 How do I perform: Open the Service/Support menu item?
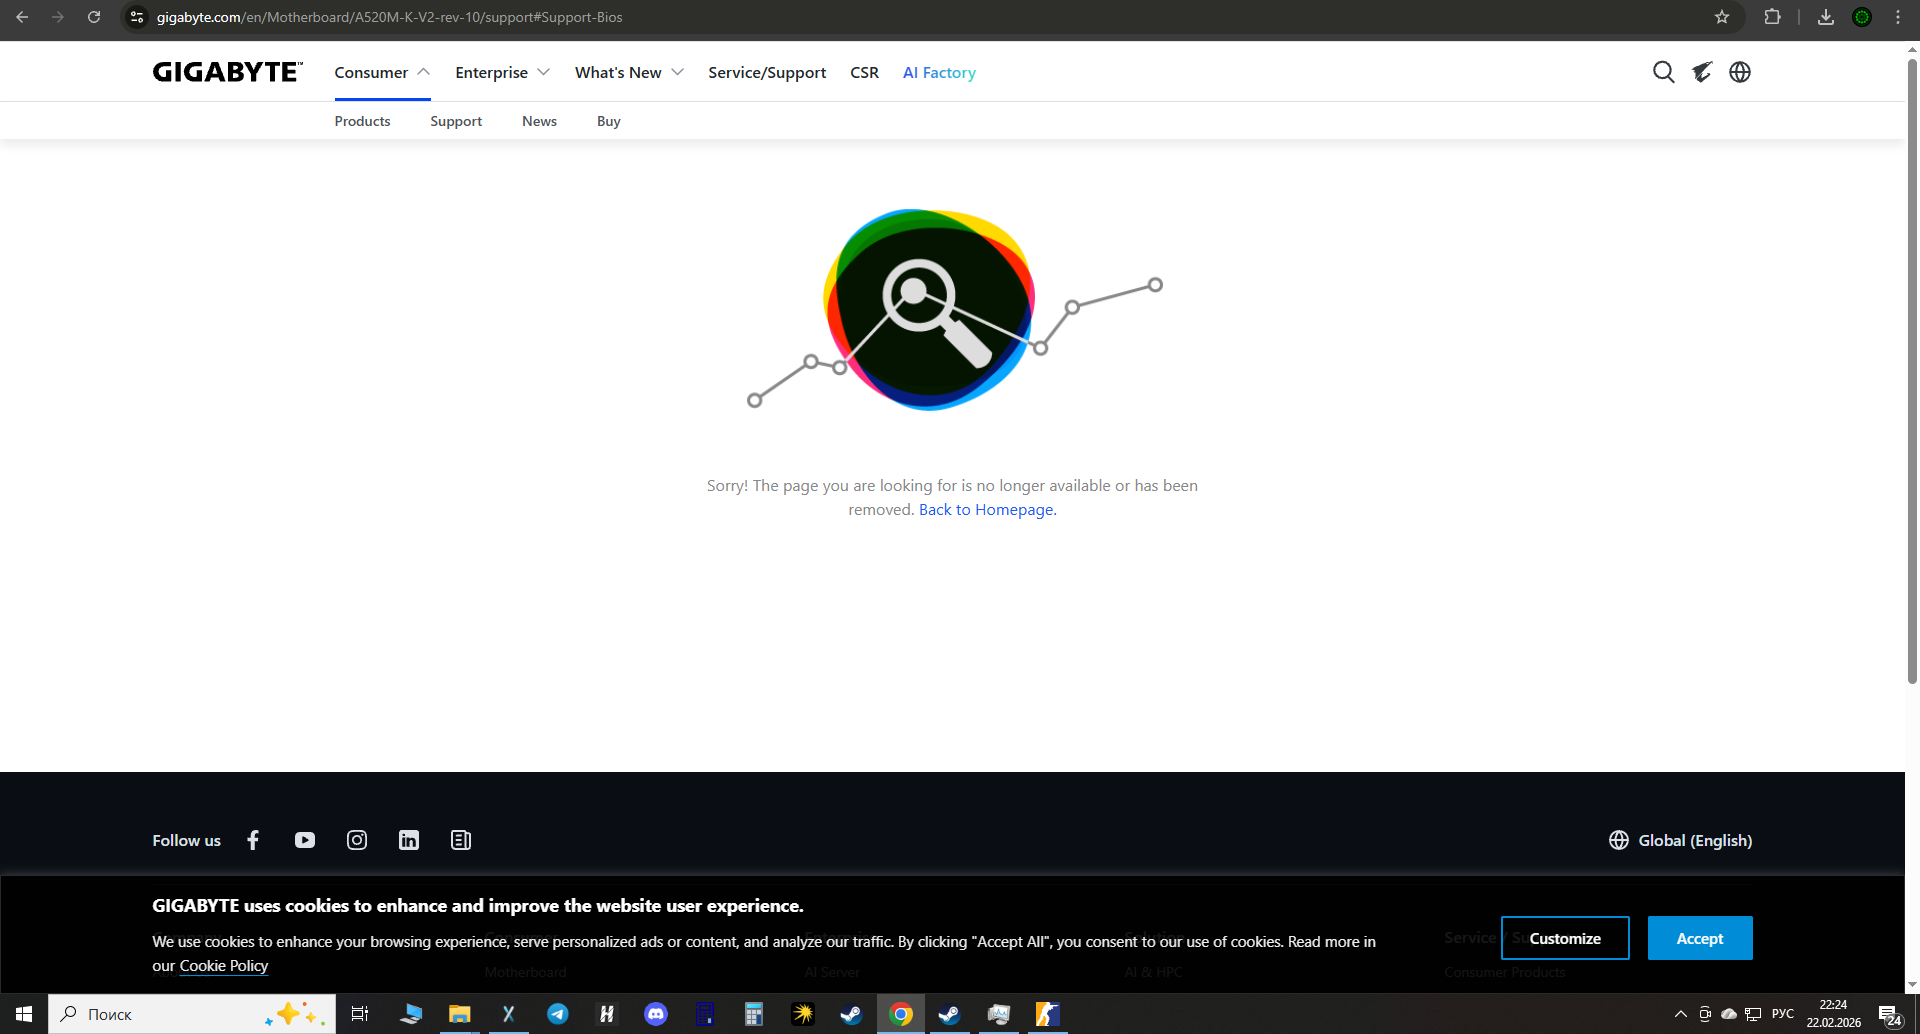pyautogui.click(x=767, y=72)
